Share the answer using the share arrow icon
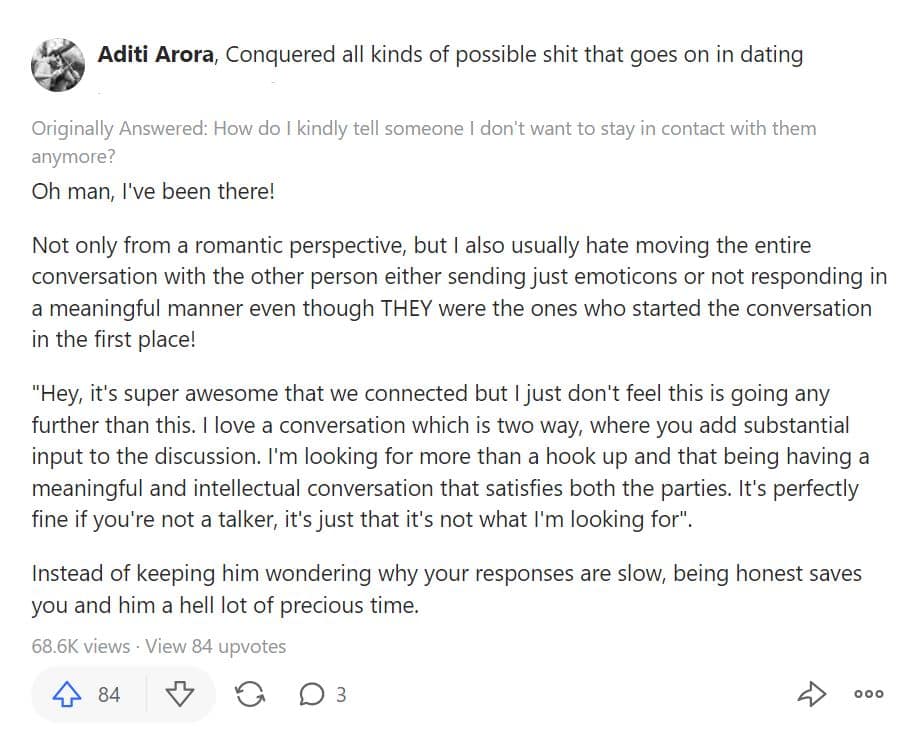The height and width of the screenshot is (729, 924). click(x=813, y=694)
